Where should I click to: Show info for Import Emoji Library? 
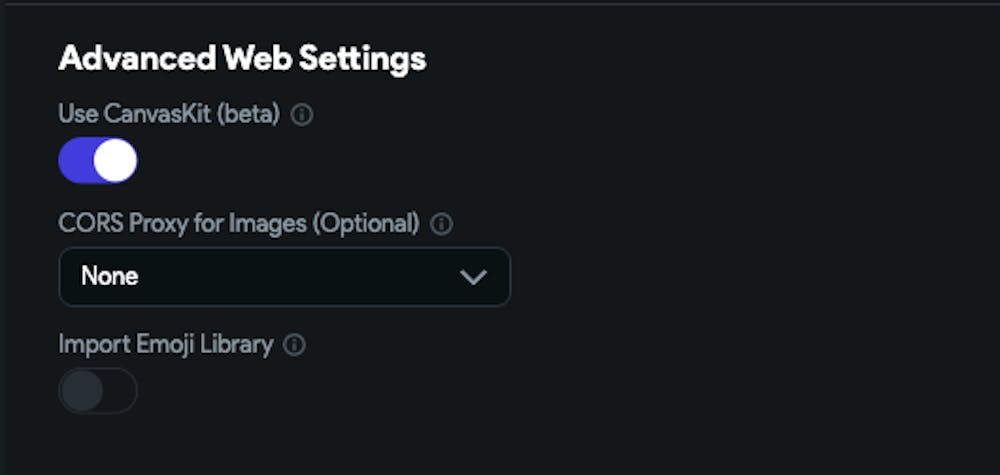[294, 345]
